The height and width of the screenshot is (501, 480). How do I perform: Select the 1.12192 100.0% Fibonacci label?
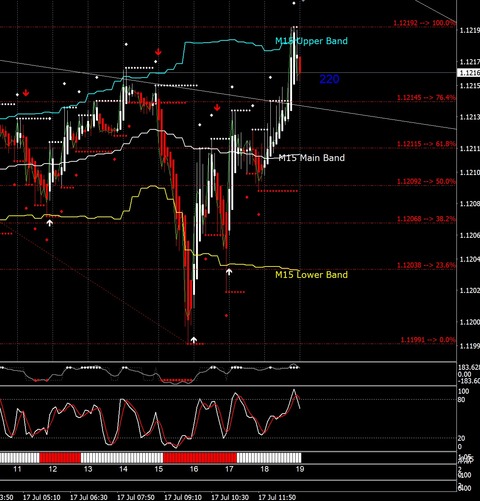click(x=424, y=23)
